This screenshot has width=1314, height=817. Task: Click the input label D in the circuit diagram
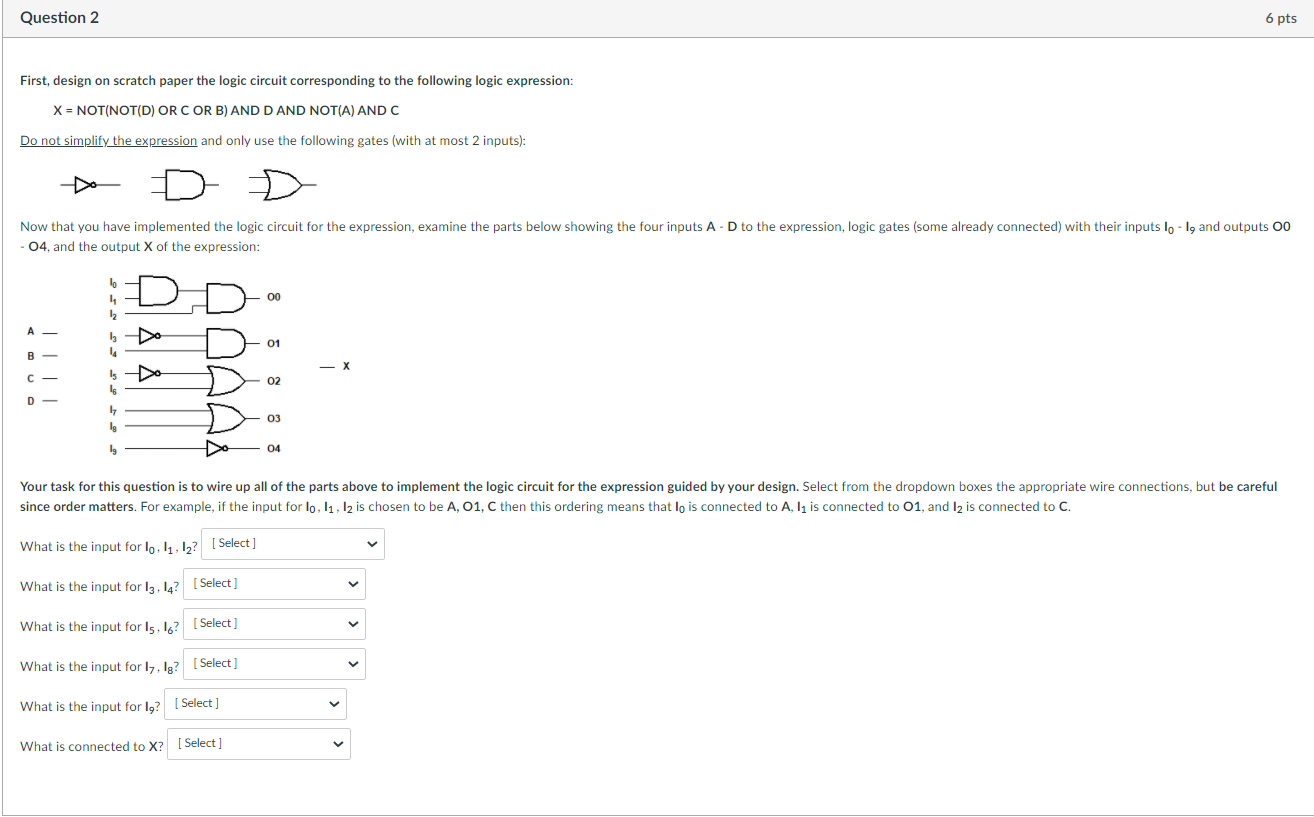(x=31, y=399)
